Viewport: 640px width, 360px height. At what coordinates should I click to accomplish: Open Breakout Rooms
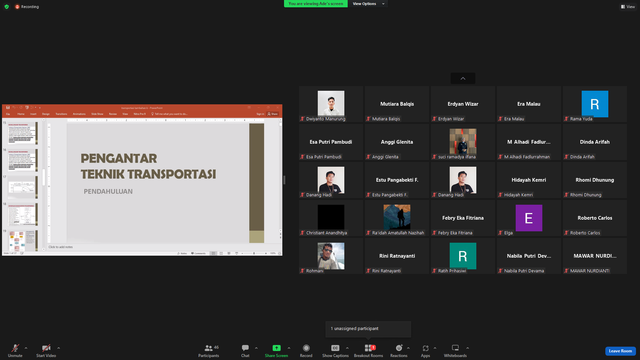(x=368, y=350)
